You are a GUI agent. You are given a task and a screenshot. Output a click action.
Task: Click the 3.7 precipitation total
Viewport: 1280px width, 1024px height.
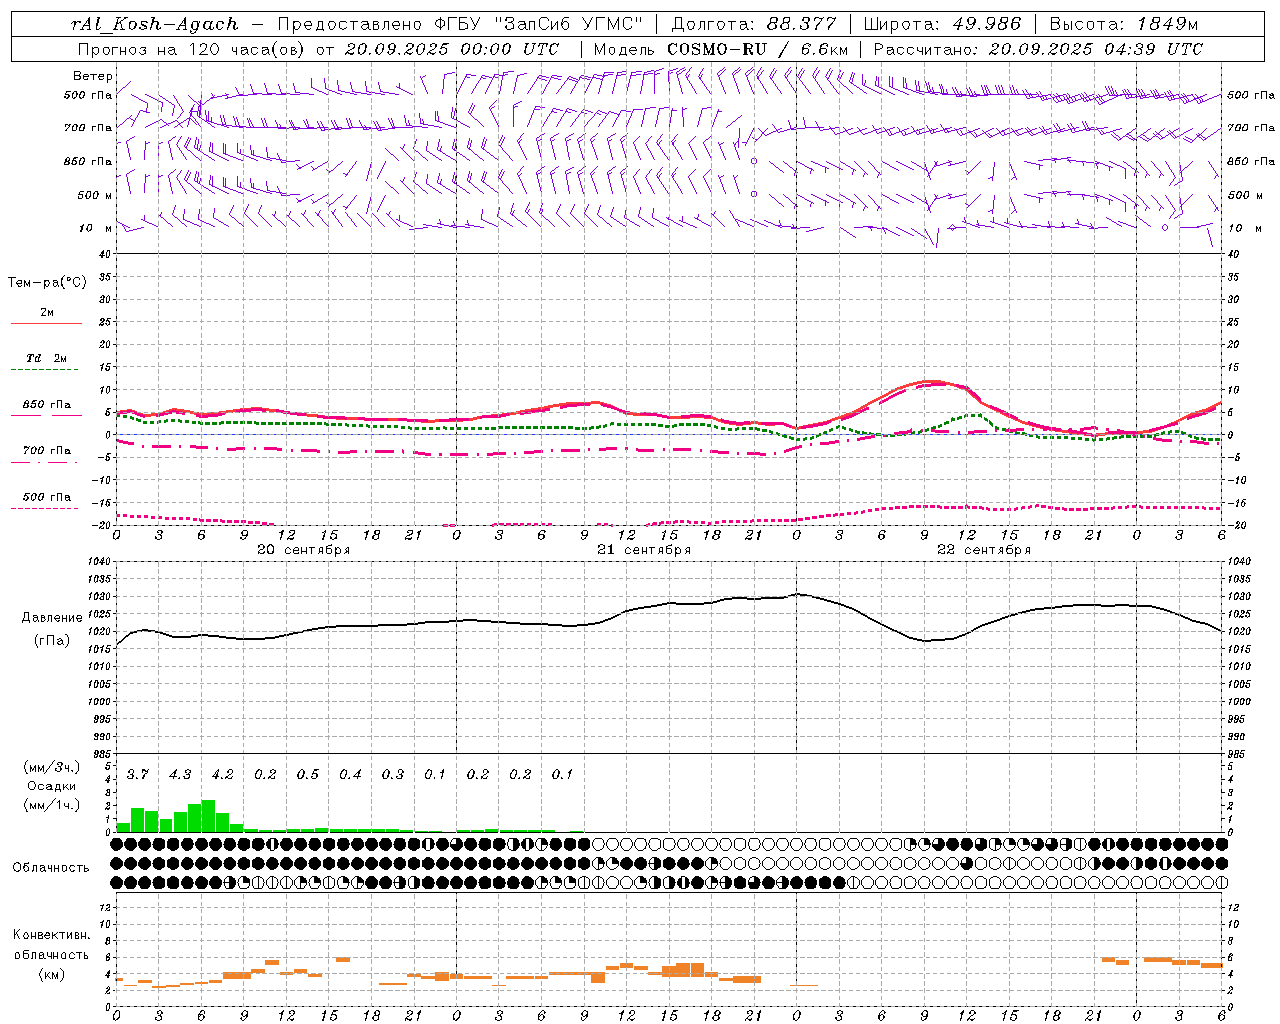137,775
